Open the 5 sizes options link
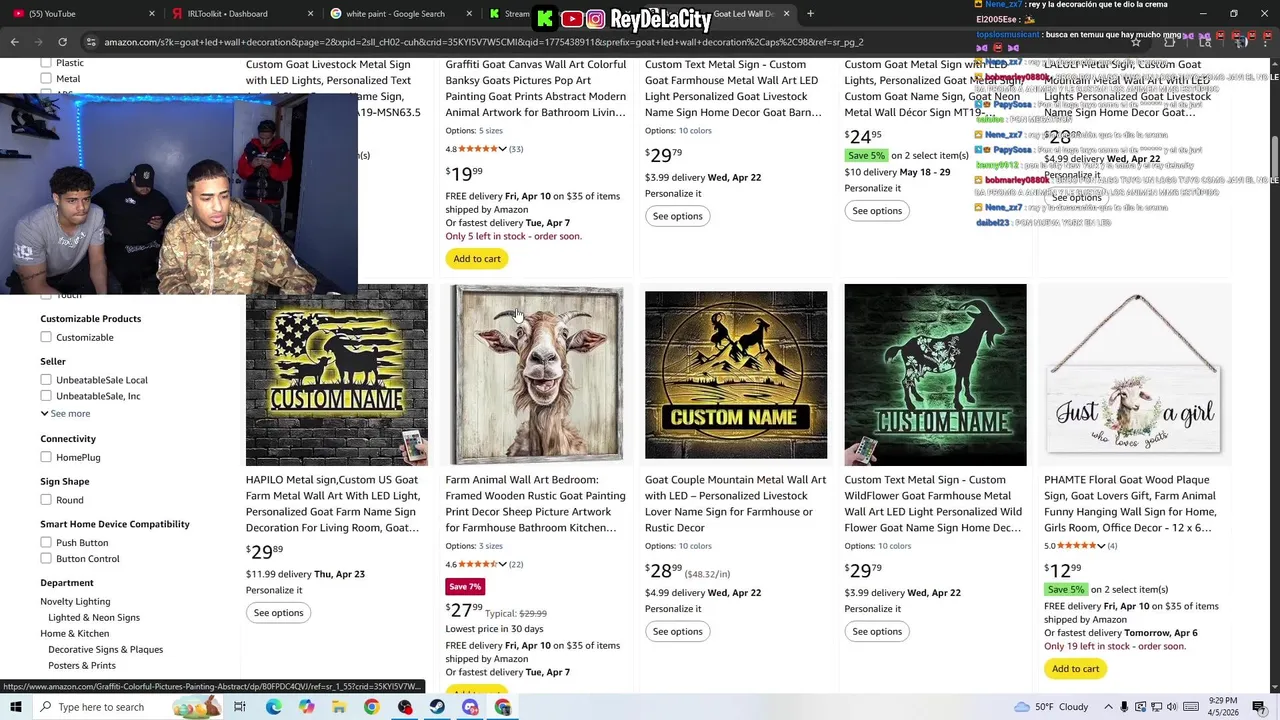 491,131
